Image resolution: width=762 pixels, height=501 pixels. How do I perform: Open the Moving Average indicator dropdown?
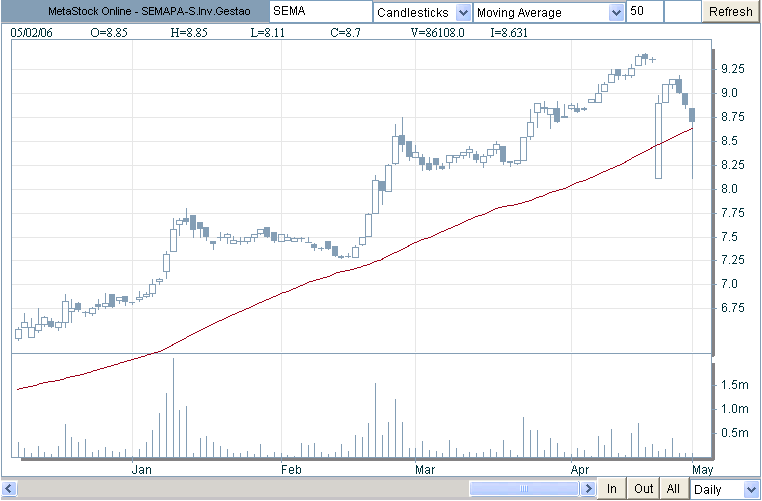pos(549,12)
